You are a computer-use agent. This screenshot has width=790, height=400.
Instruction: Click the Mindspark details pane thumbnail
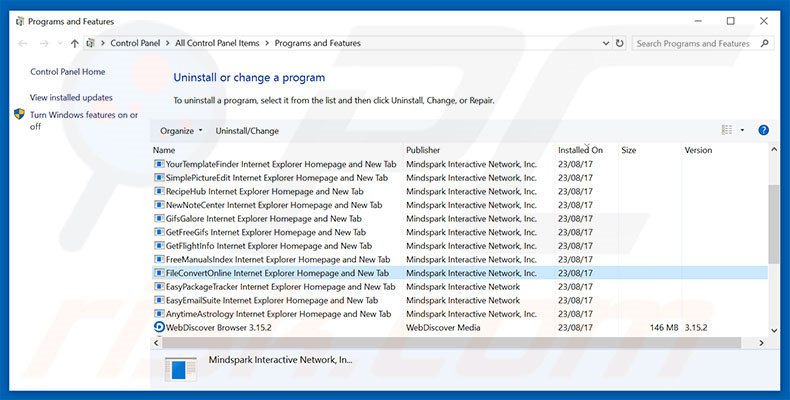pyautogui.click(x=181, y=369)
